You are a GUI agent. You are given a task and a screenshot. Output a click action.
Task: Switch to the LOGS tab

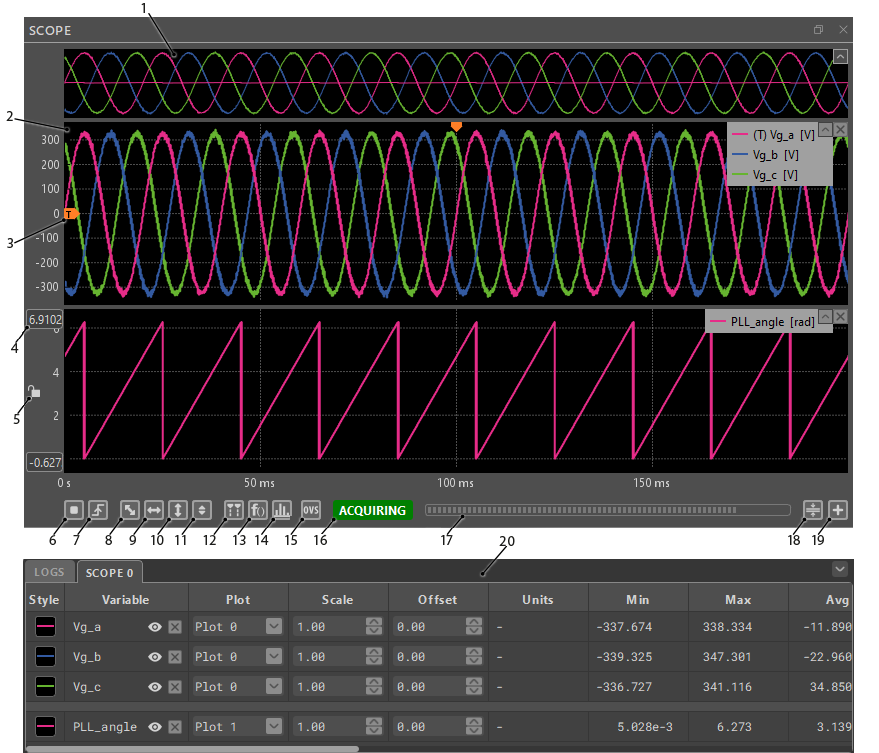point(49,573)
